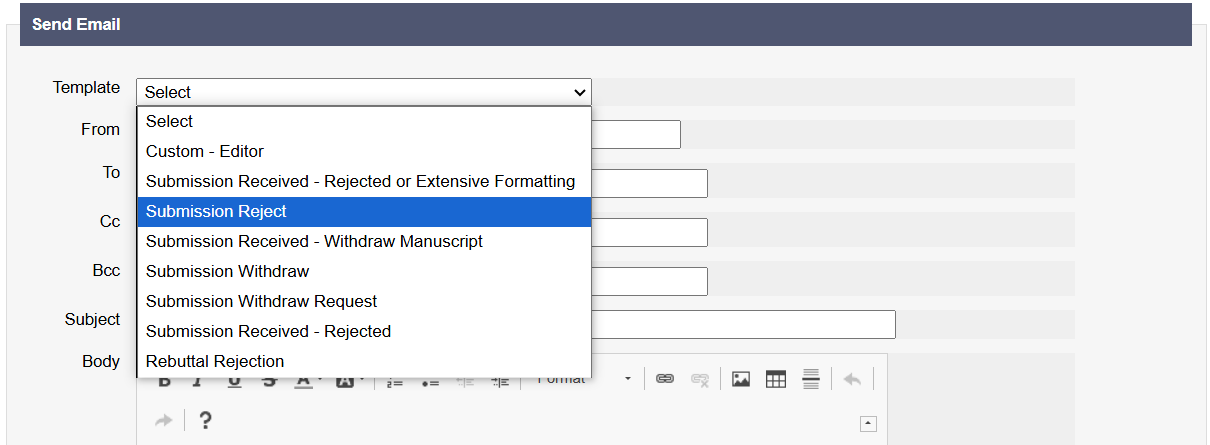Select the Submission Reject template
This screenshot has width=1210, height=445.
(x=216, y=211)
